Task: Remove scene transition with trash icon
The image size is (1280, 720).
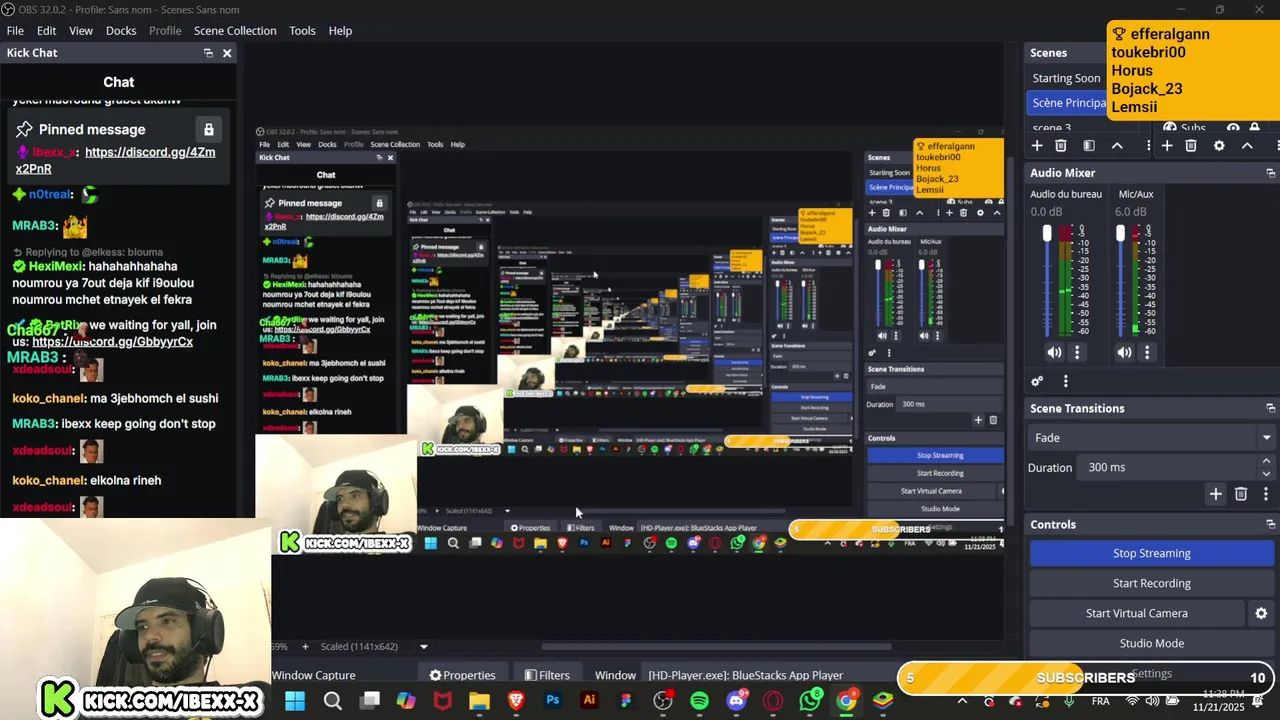Action: (x=1241, y=493)
